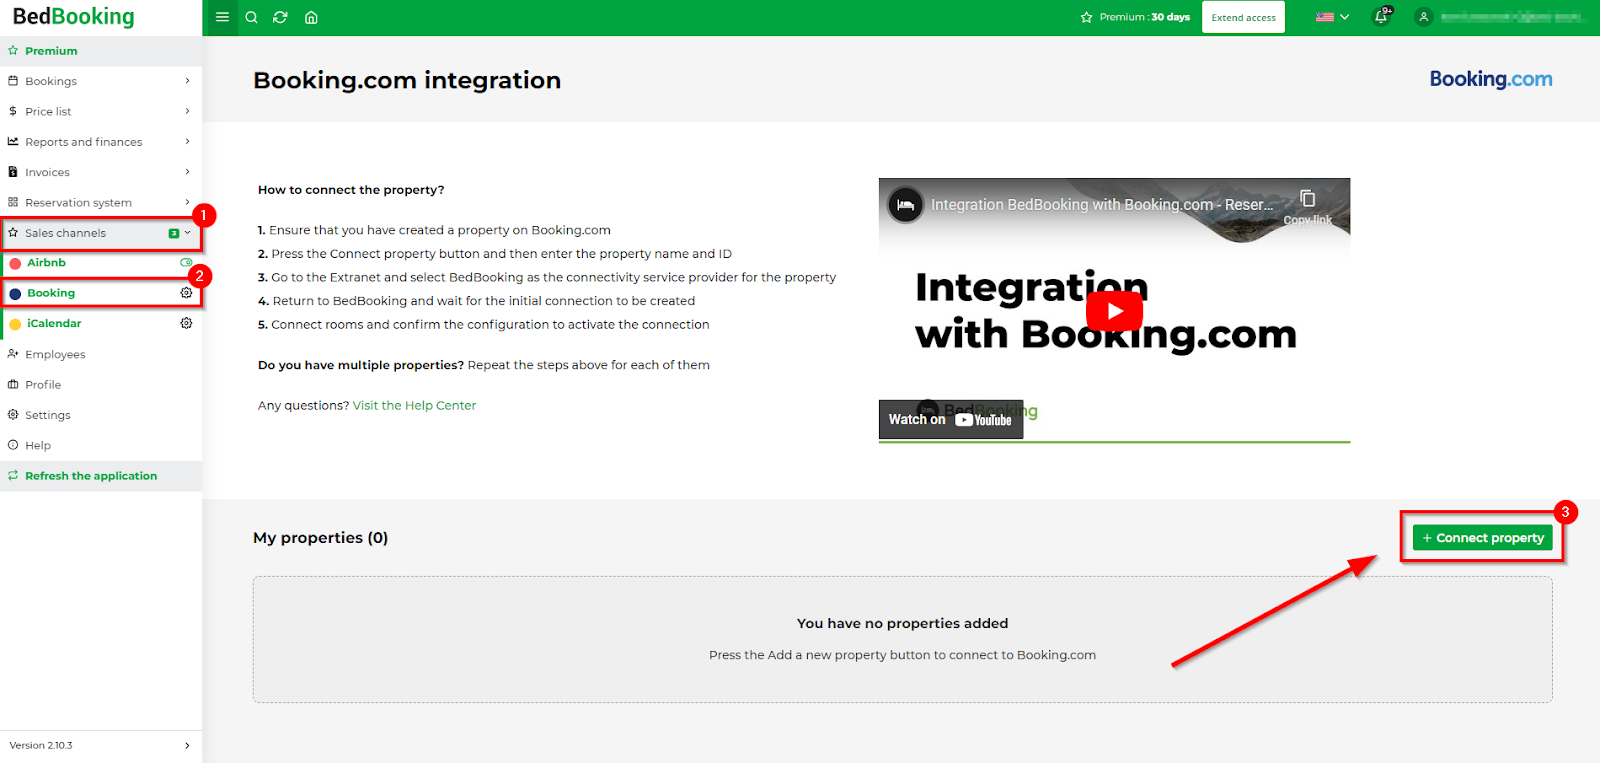Open Settings menu item
This screenshot has width=1600, height=763.
101,415
